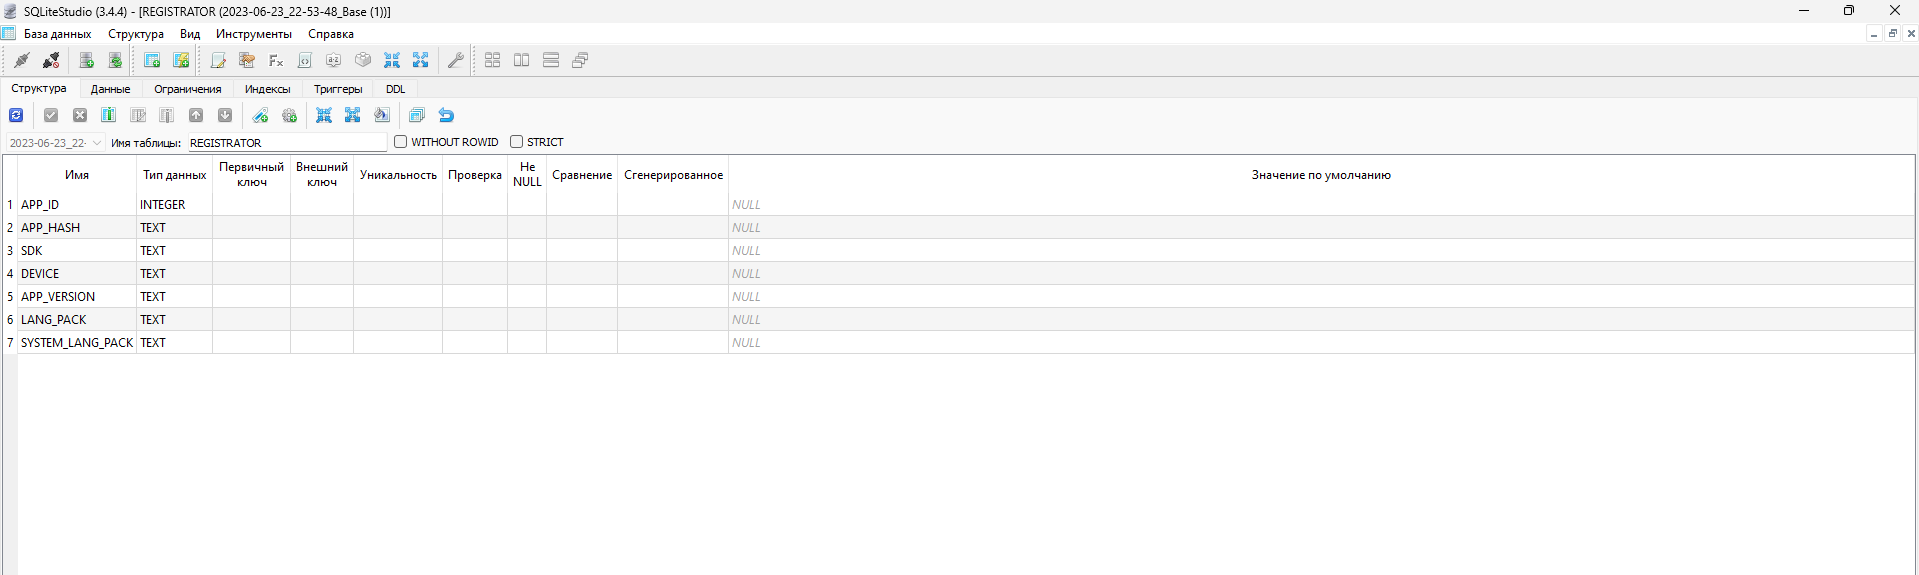Screen dimensions: 1919x575
Task: Refresh the table structure
Action: tap(16, 116)
